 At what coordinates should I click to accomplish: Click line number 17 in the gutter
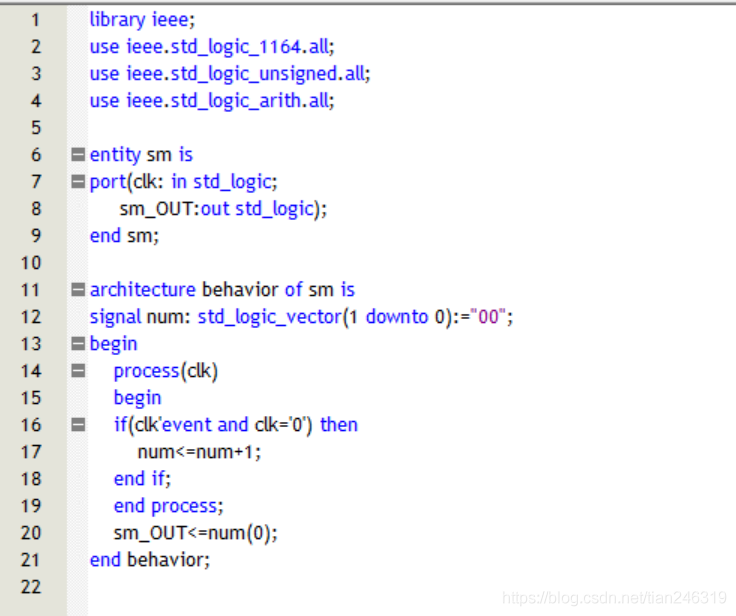(x=31, y=452)
